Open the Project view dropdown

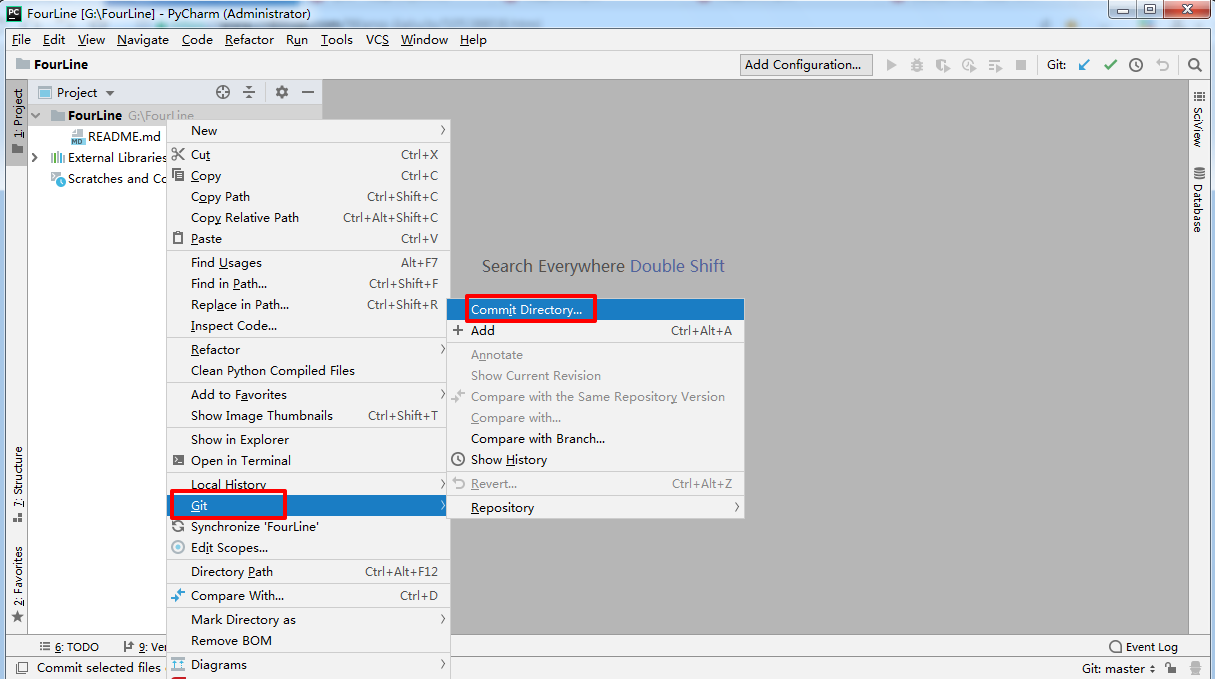[x=77, y=92]
